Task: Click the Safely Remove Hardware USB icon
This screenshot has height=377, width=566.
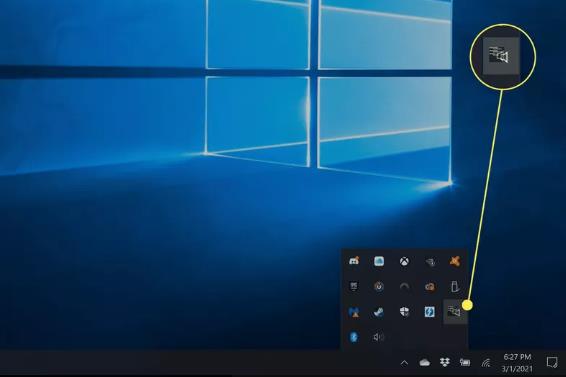Action: [x=455, y=287]
